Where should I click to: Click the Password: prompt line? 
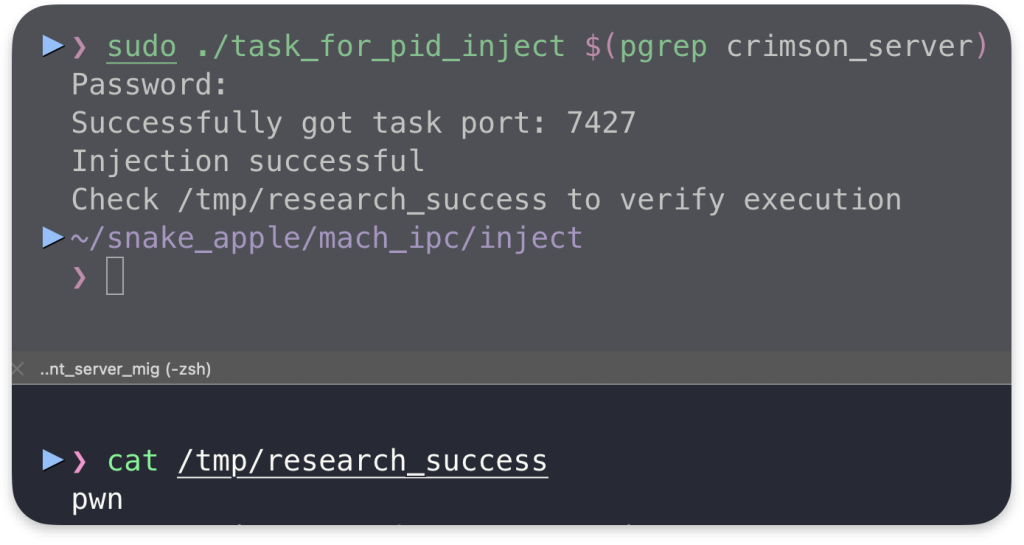pos(150,85)
